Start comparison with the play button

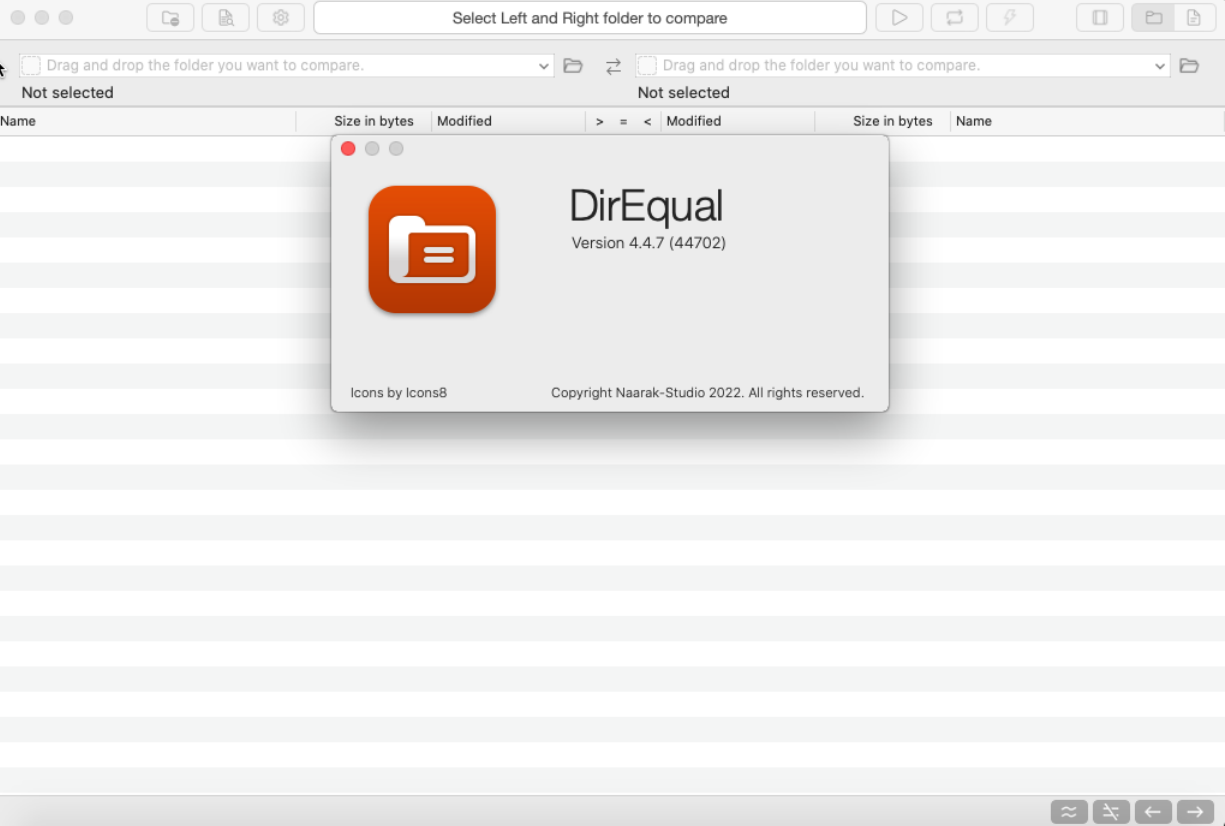(x=899, y=18)
